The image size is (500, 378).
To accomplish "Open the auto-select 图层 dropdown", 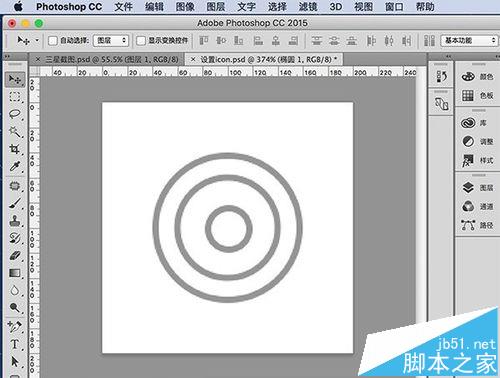I will [111, 41].
